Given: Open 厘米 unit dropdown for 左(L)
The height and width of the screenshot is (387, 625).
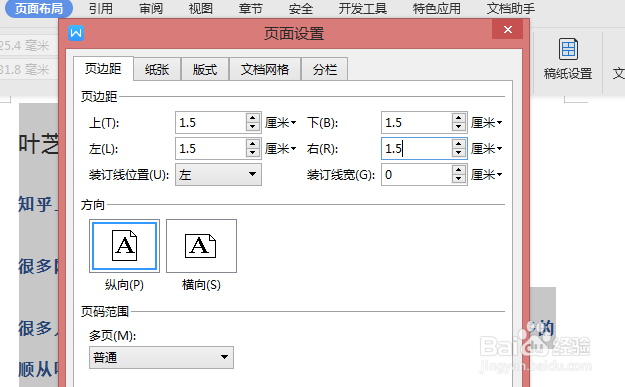Looking at the screenshot, I should tap(281, 149).
